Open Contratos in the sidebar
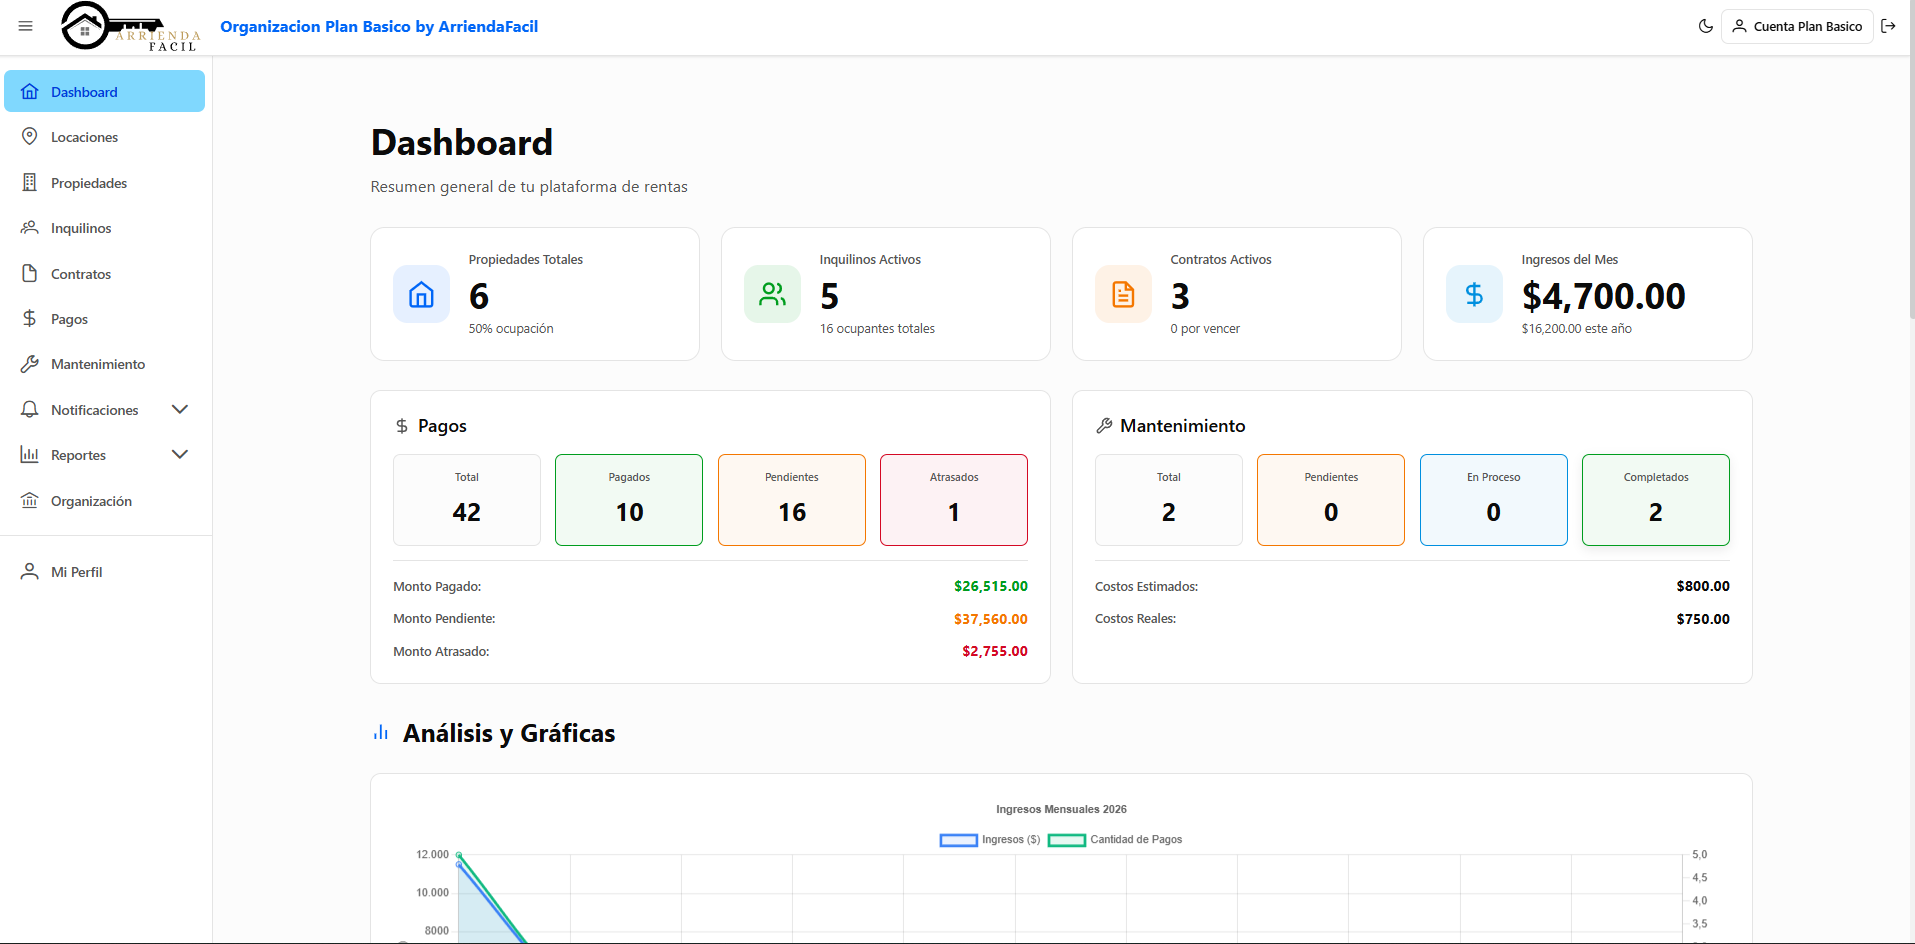1915x944 pixels. (105, 274)
